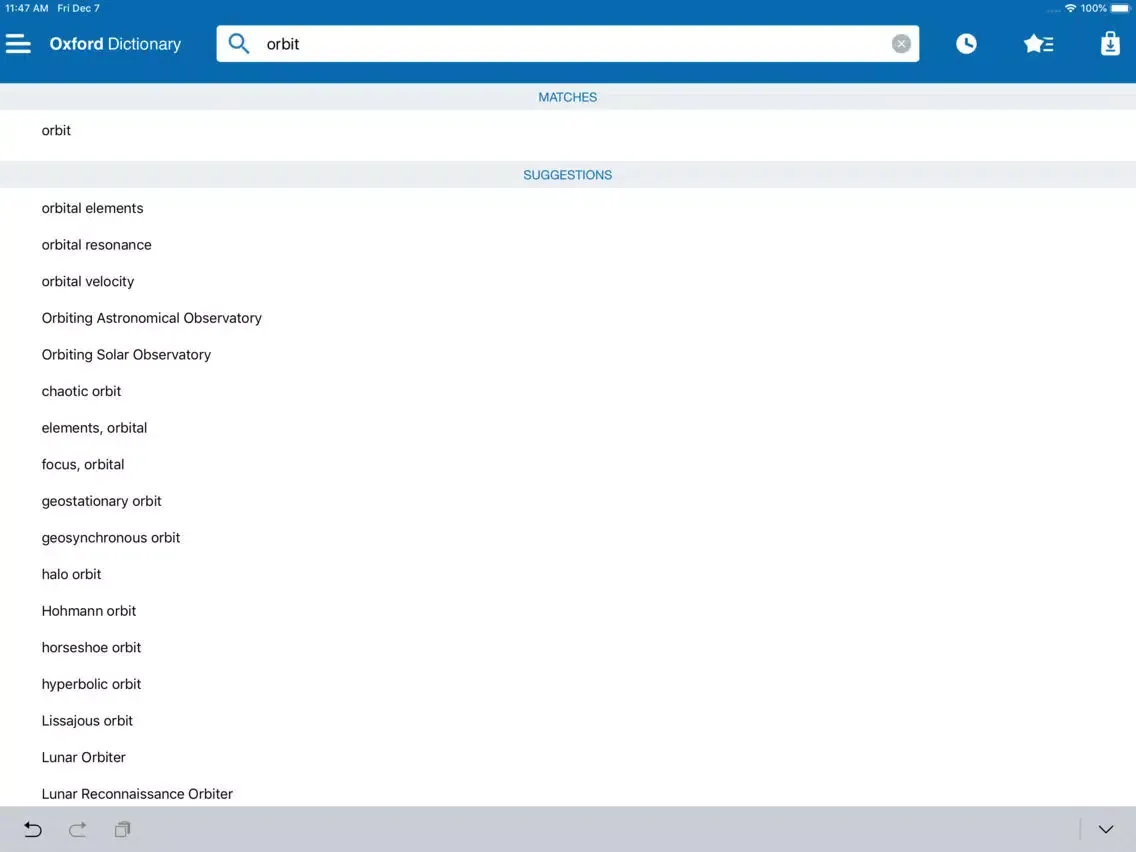Open the geostationary orbit entry
The height and width of the screenshot is (852, 1136).
point(101,501)
